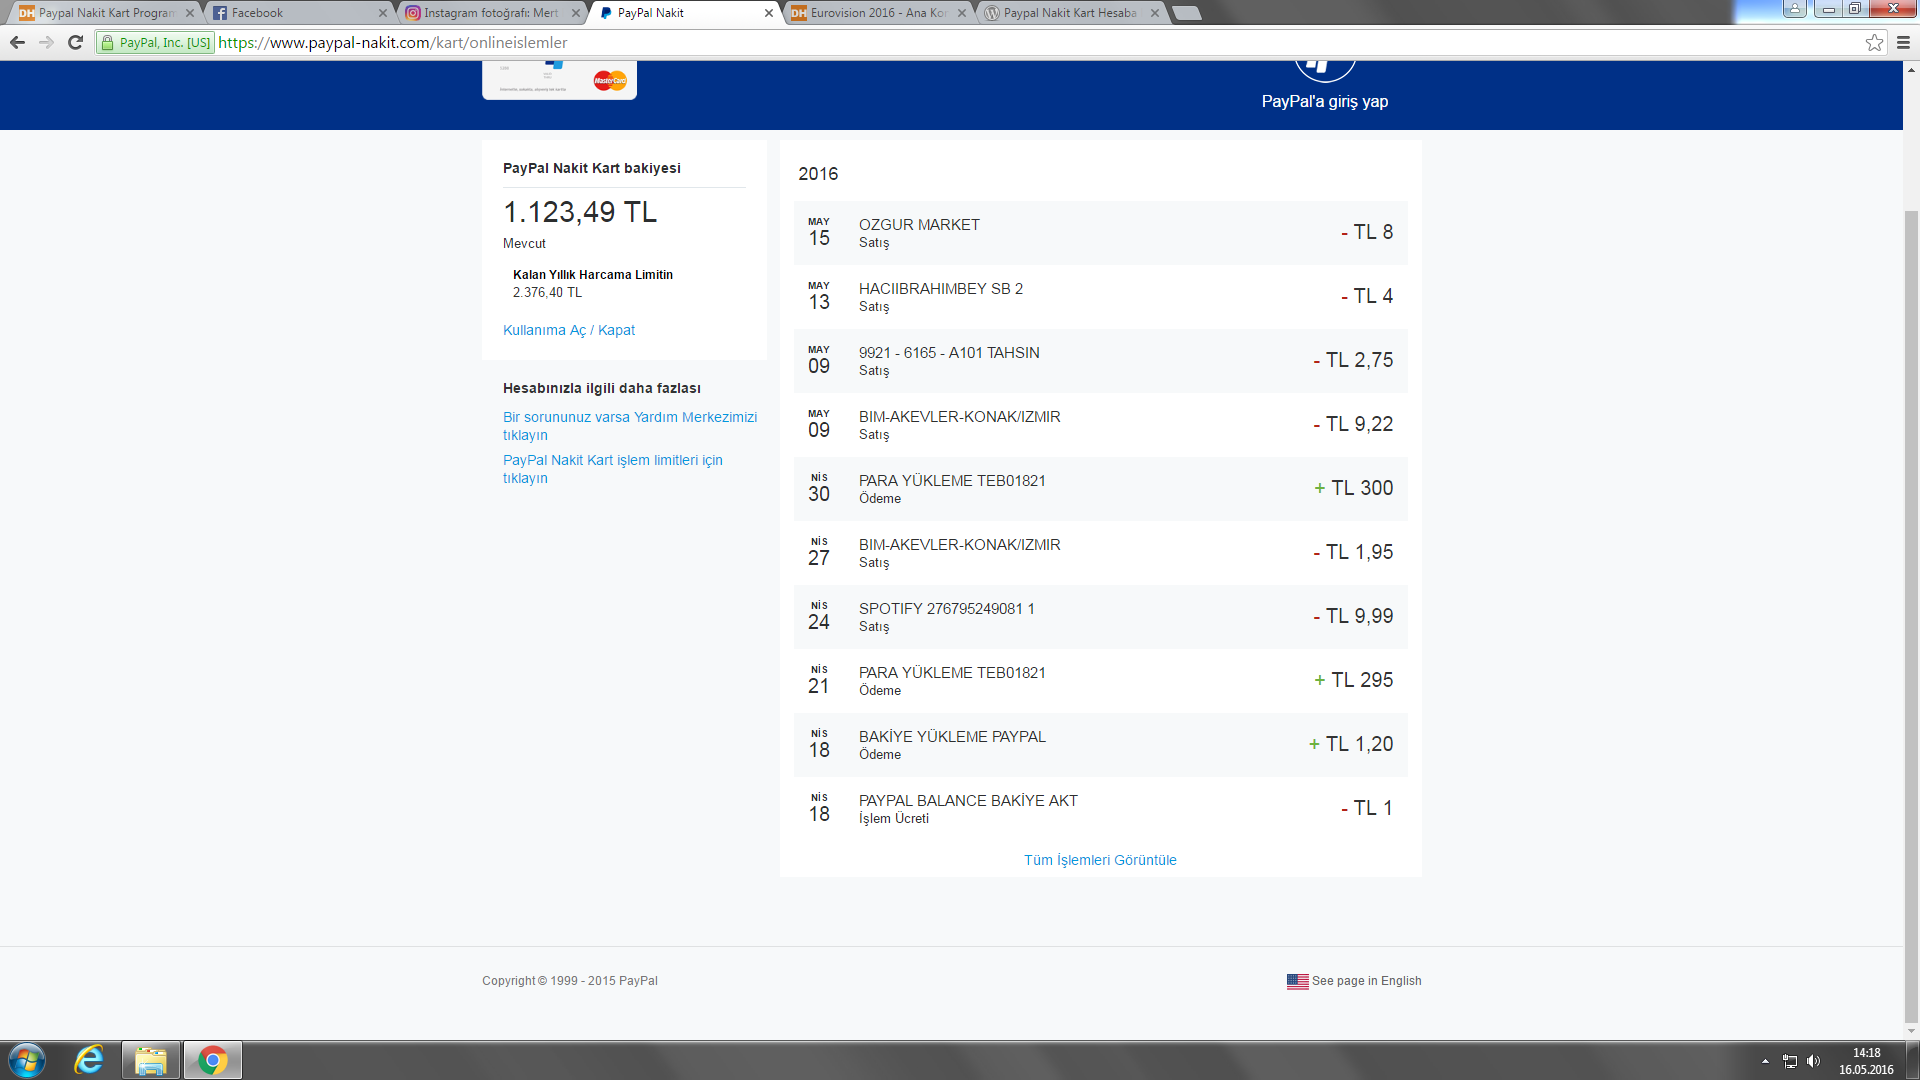Click PAYPAL BALANCE BAKİYE AKT row
The width and height of the screenshot is (1920, 1080).
[x=1100, y=809]
